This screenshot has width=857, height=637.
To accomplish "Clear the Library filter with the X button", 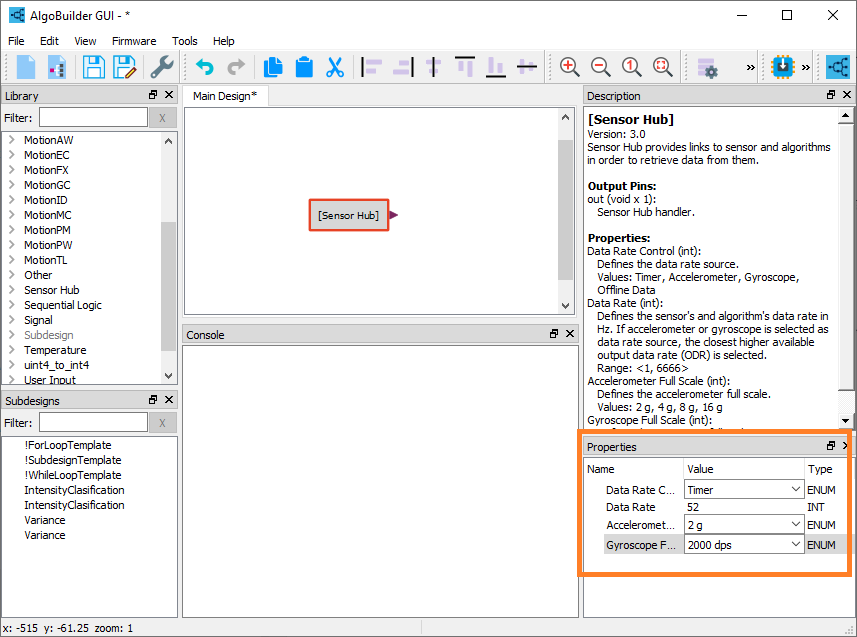I will tap(162, 118).
